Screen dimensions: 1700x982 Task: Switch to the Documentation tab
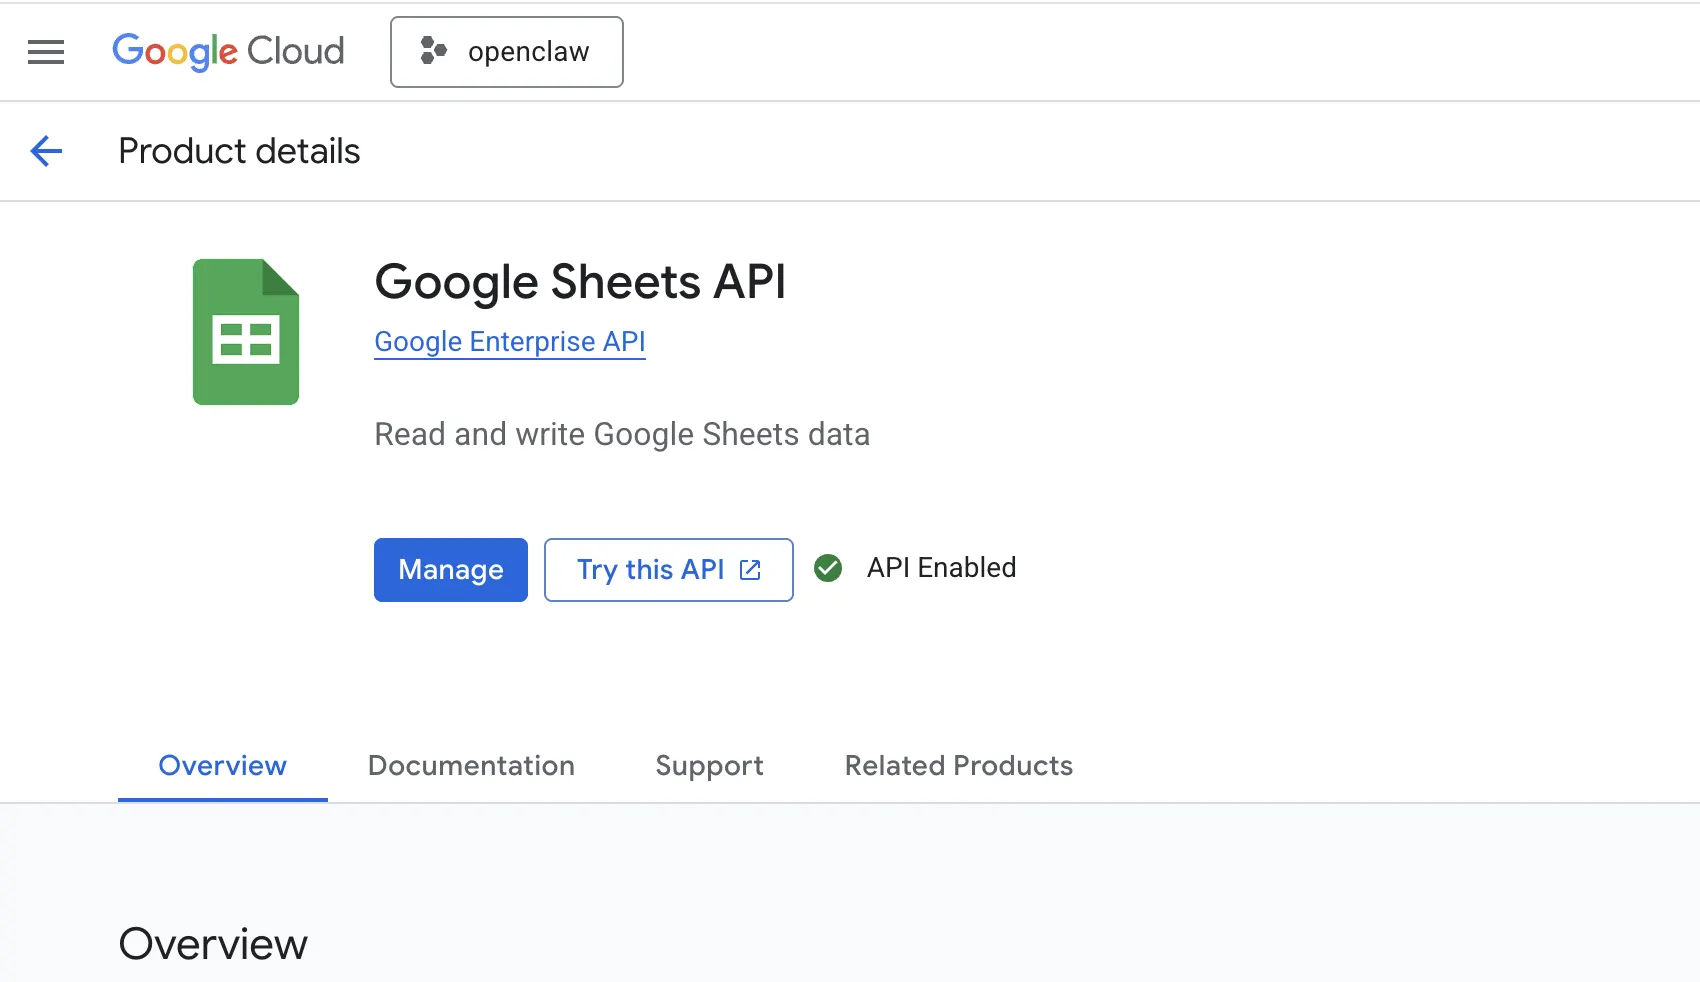pos(471,766)
